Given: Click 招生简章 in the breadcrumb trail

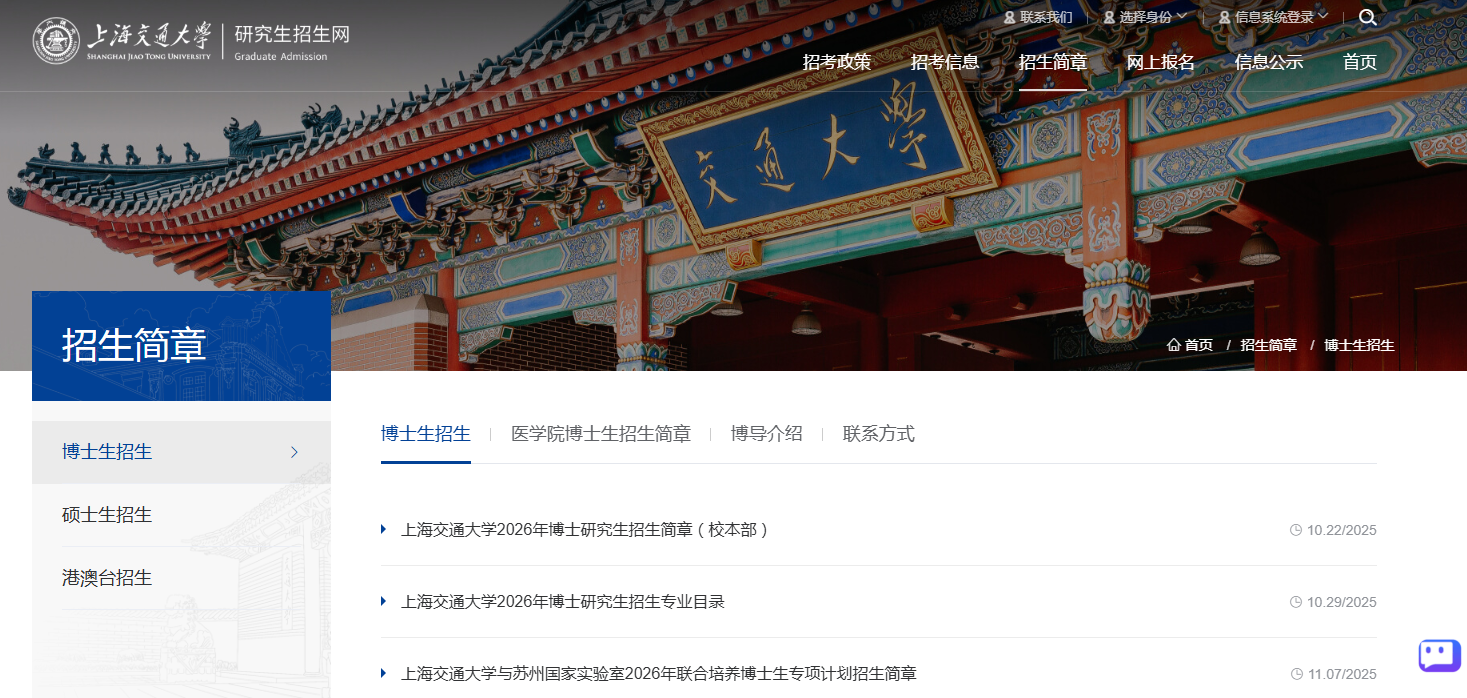Looking at the screenshot, I should [x=1268, y=345].
